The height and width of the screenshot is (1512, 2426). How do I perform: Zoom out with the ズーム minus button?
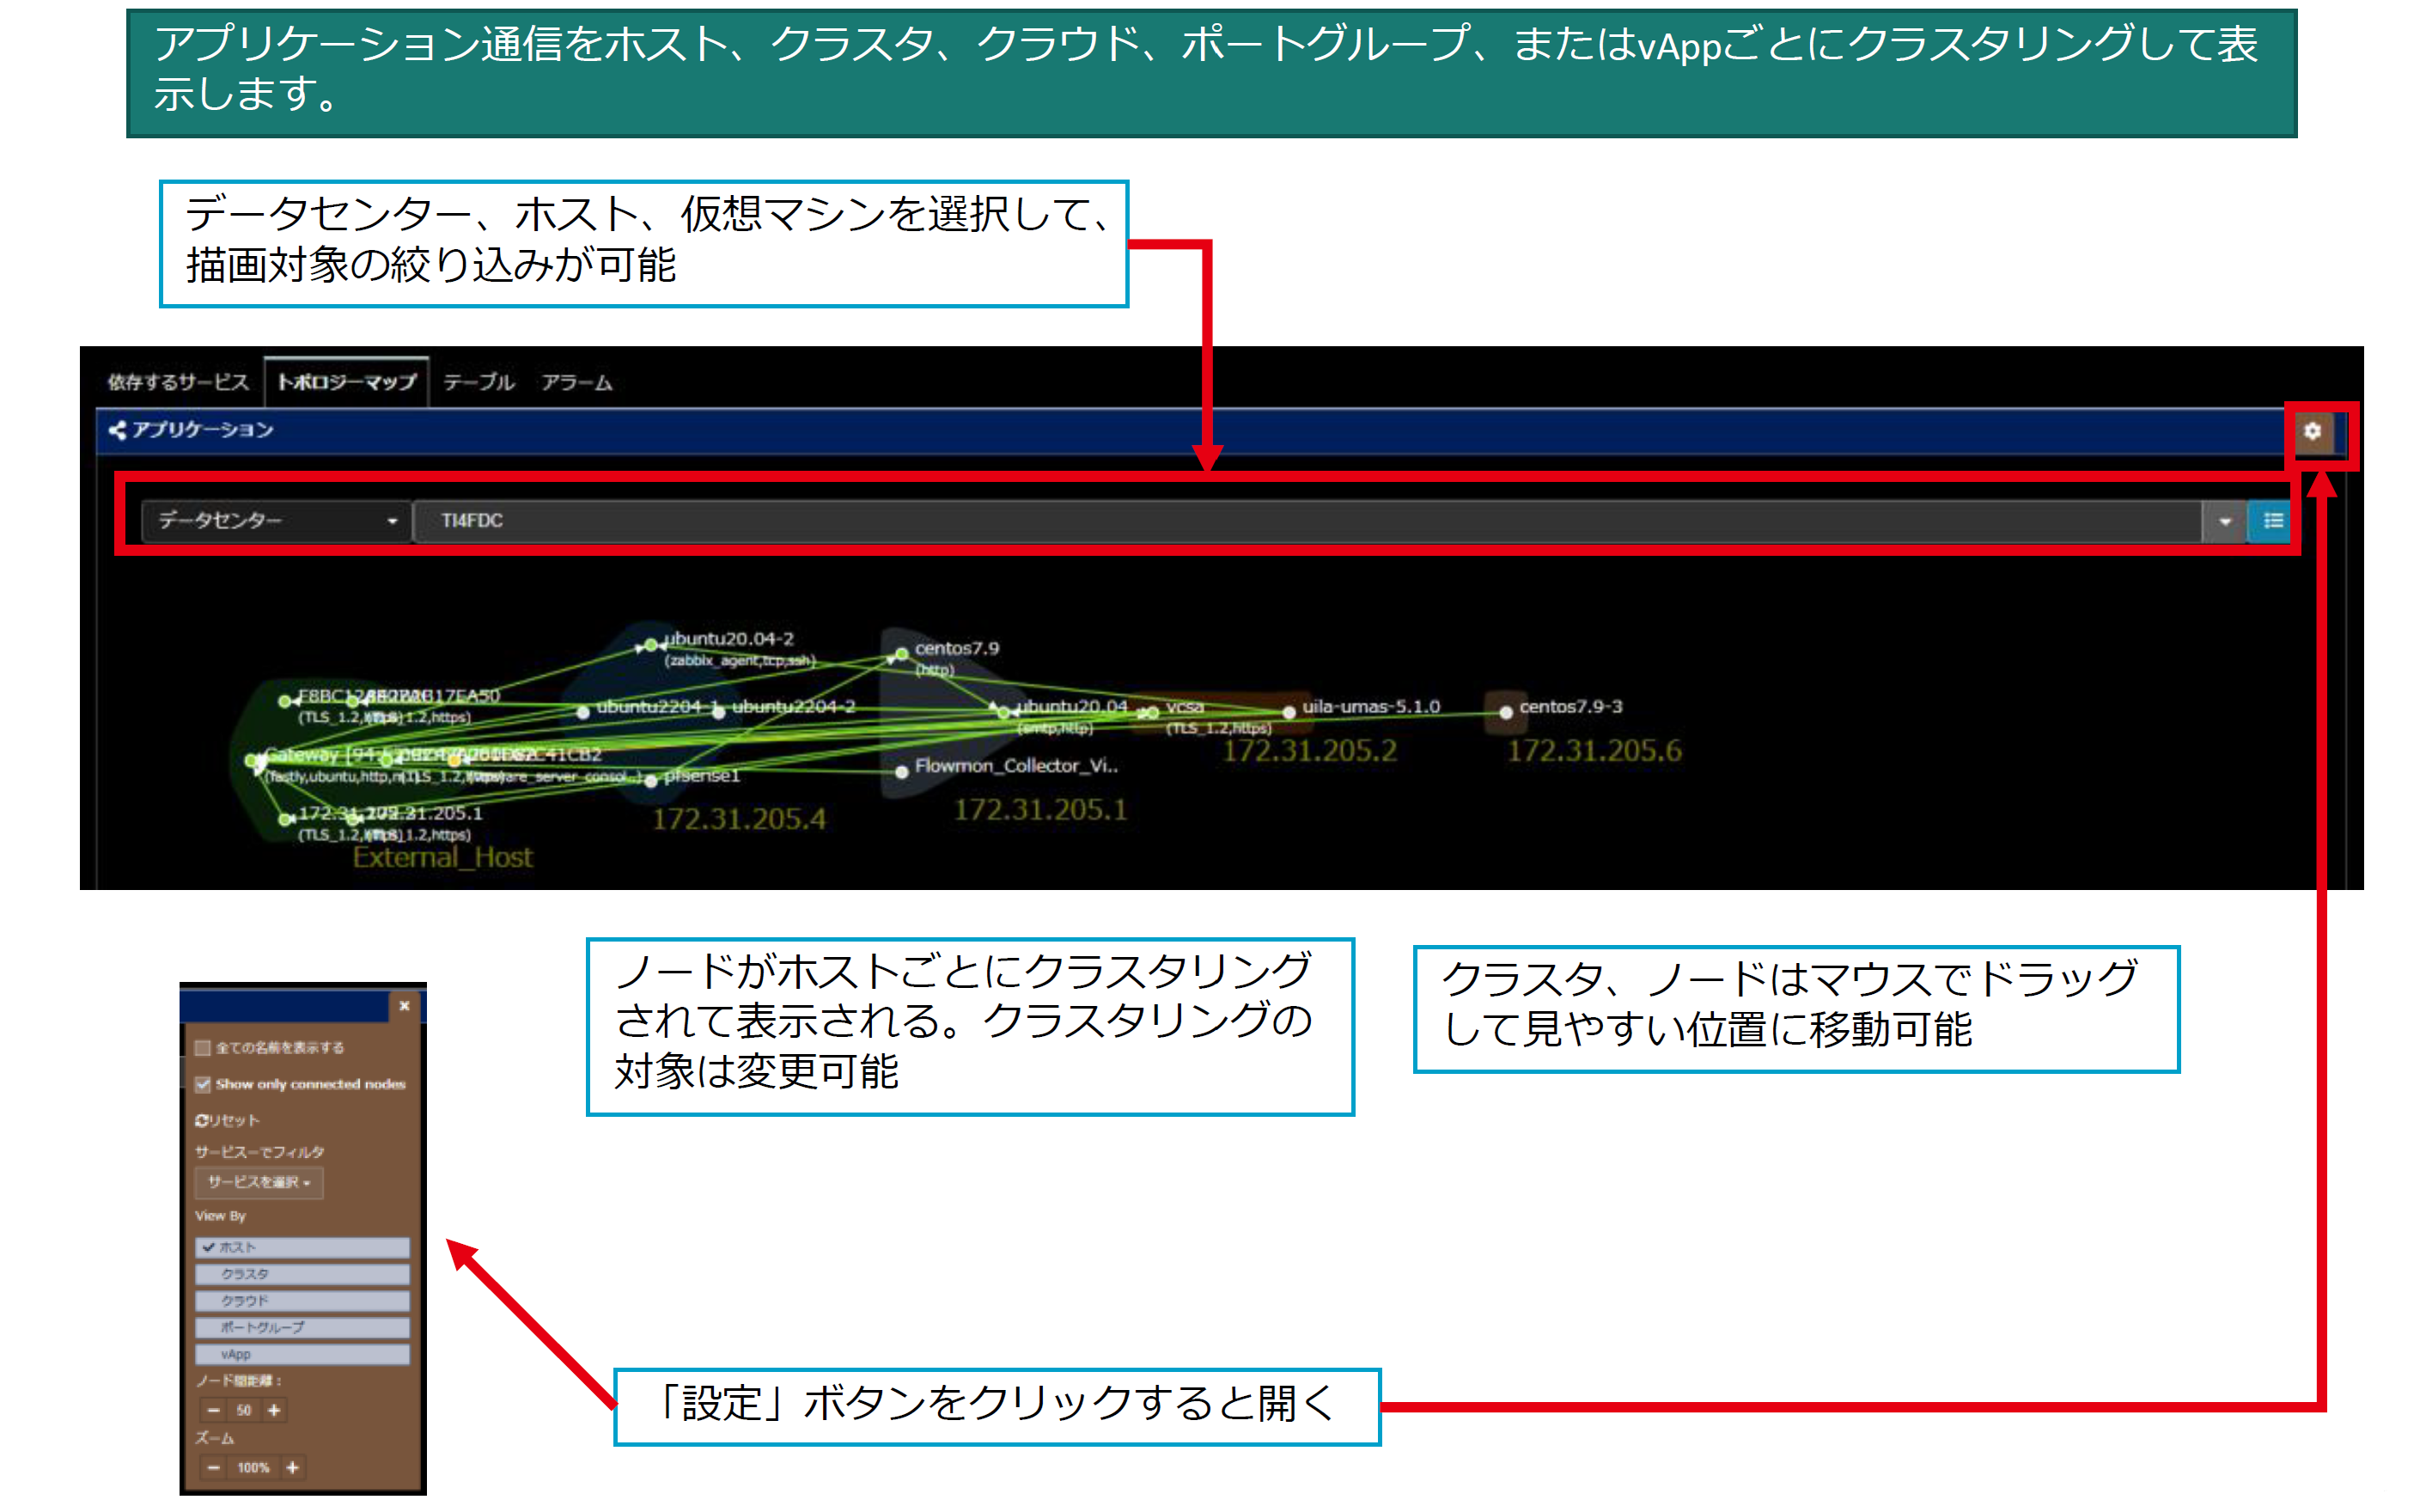coord(213,1468)
